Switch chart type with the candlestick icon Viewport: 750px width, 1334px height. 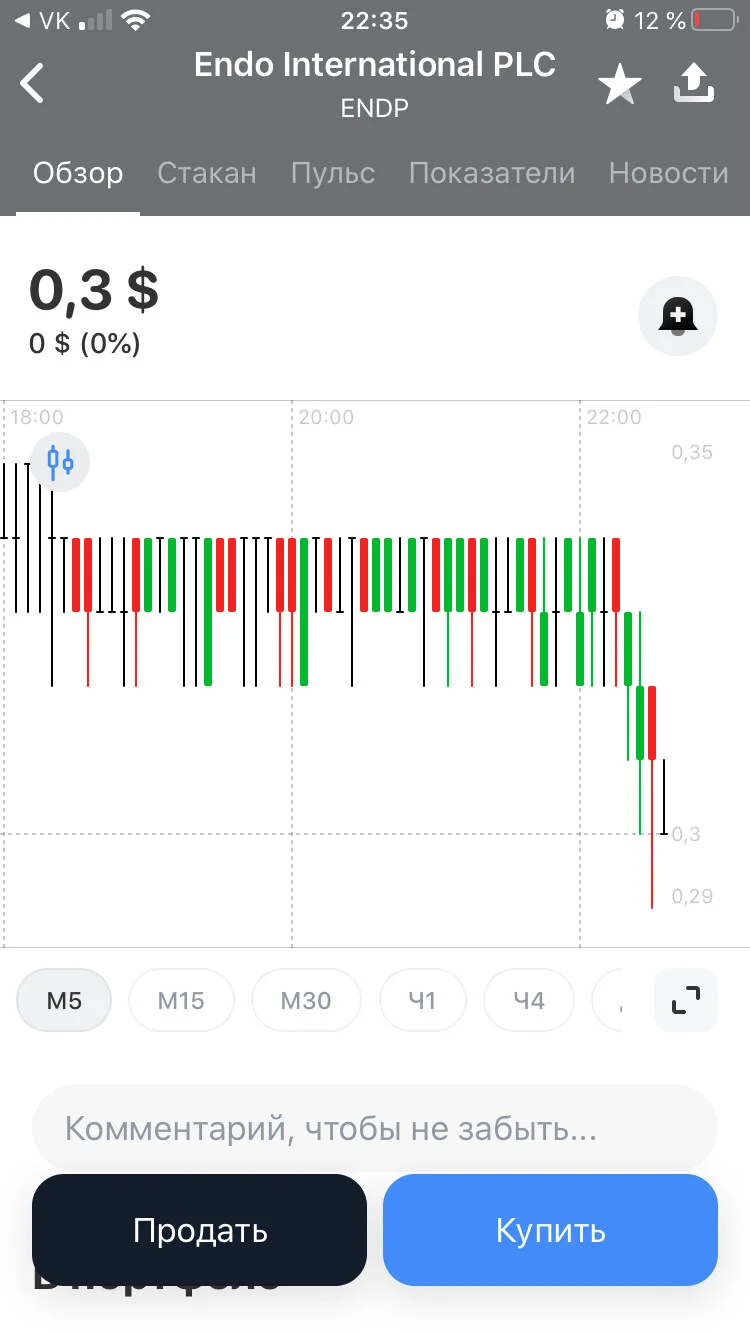(x=61, y=462)
